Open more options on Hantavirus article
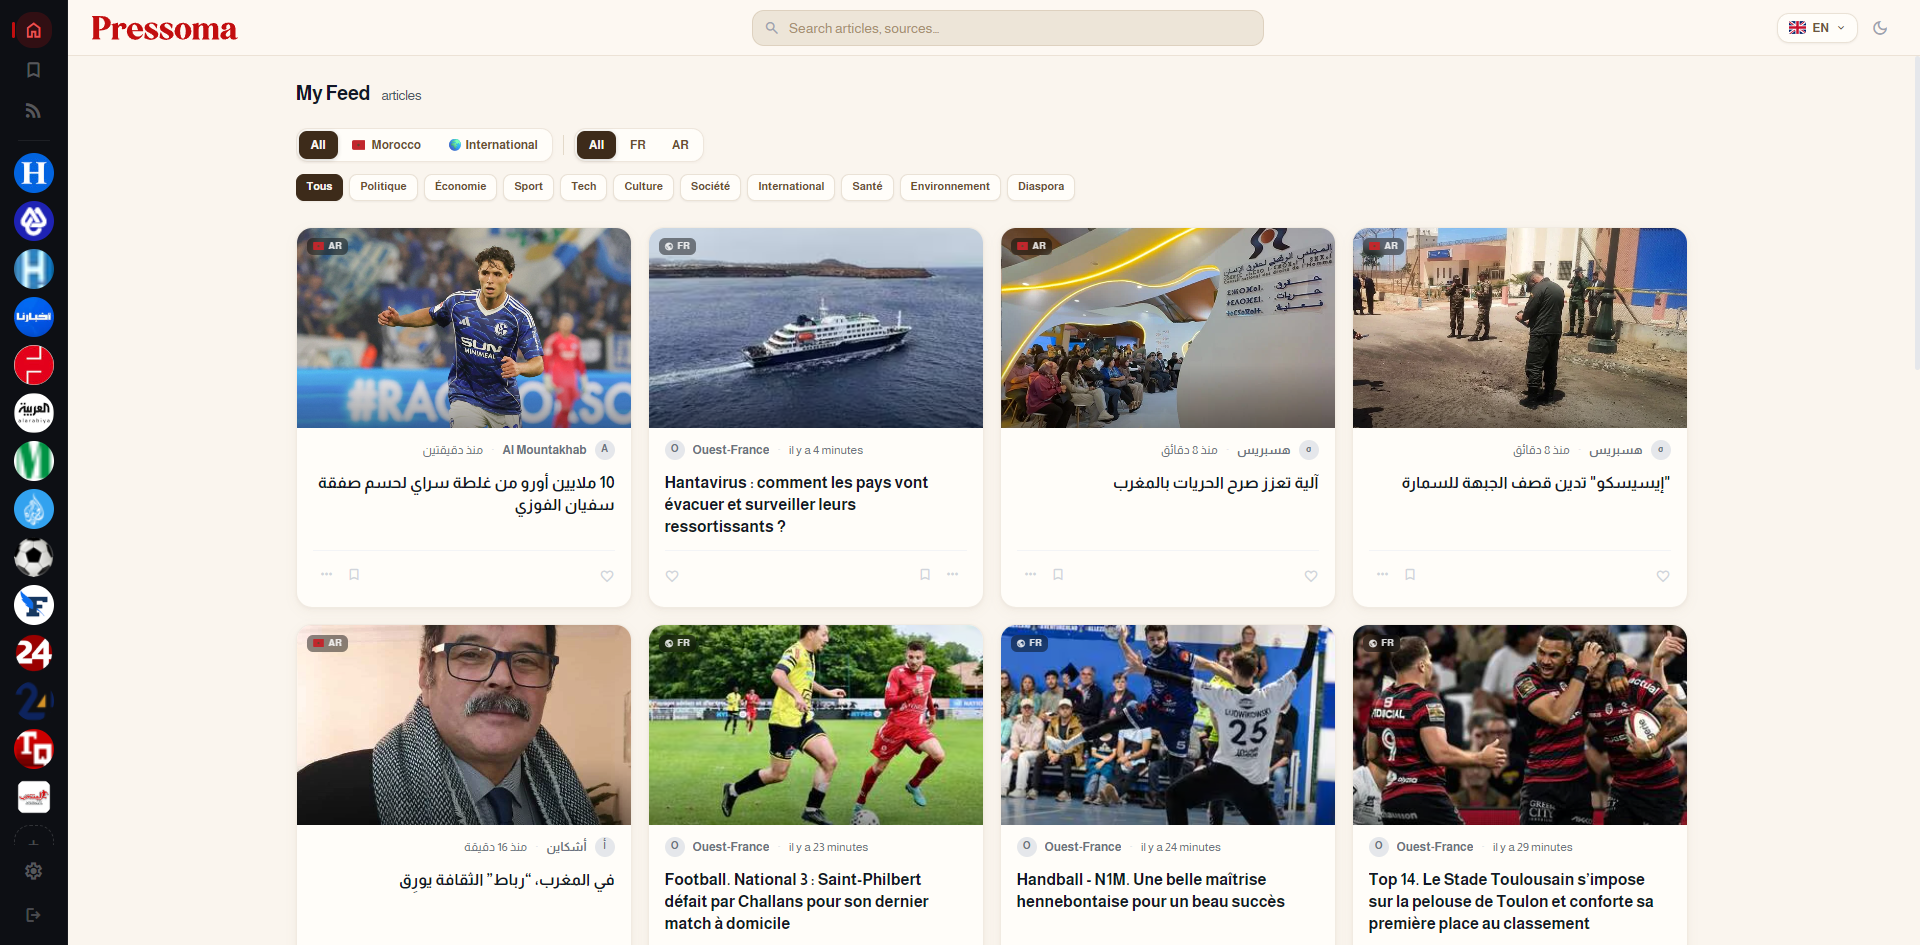Viewport: 1920px width, 945px height. [953, 574]
